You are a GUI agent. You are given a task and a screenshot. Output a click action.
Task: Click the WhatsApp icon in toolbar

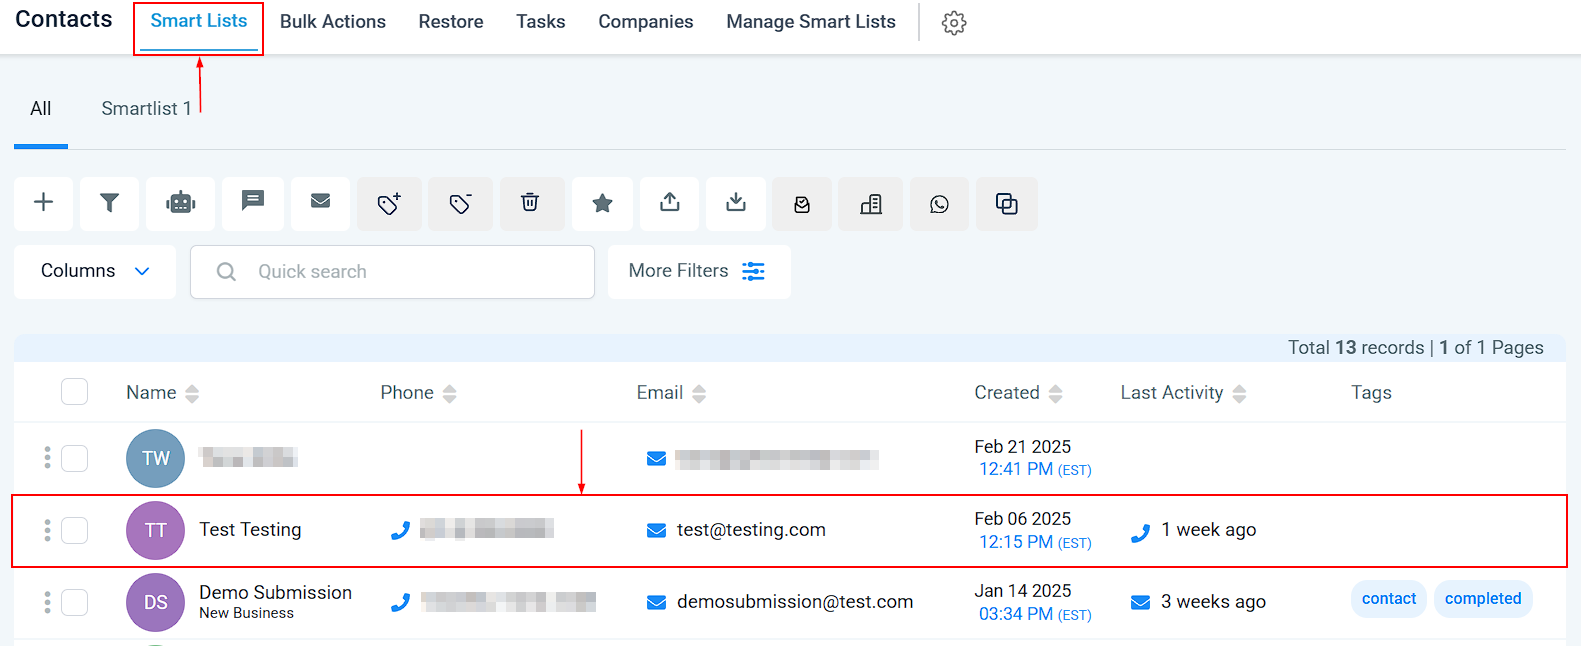click(x=939, y=204)
